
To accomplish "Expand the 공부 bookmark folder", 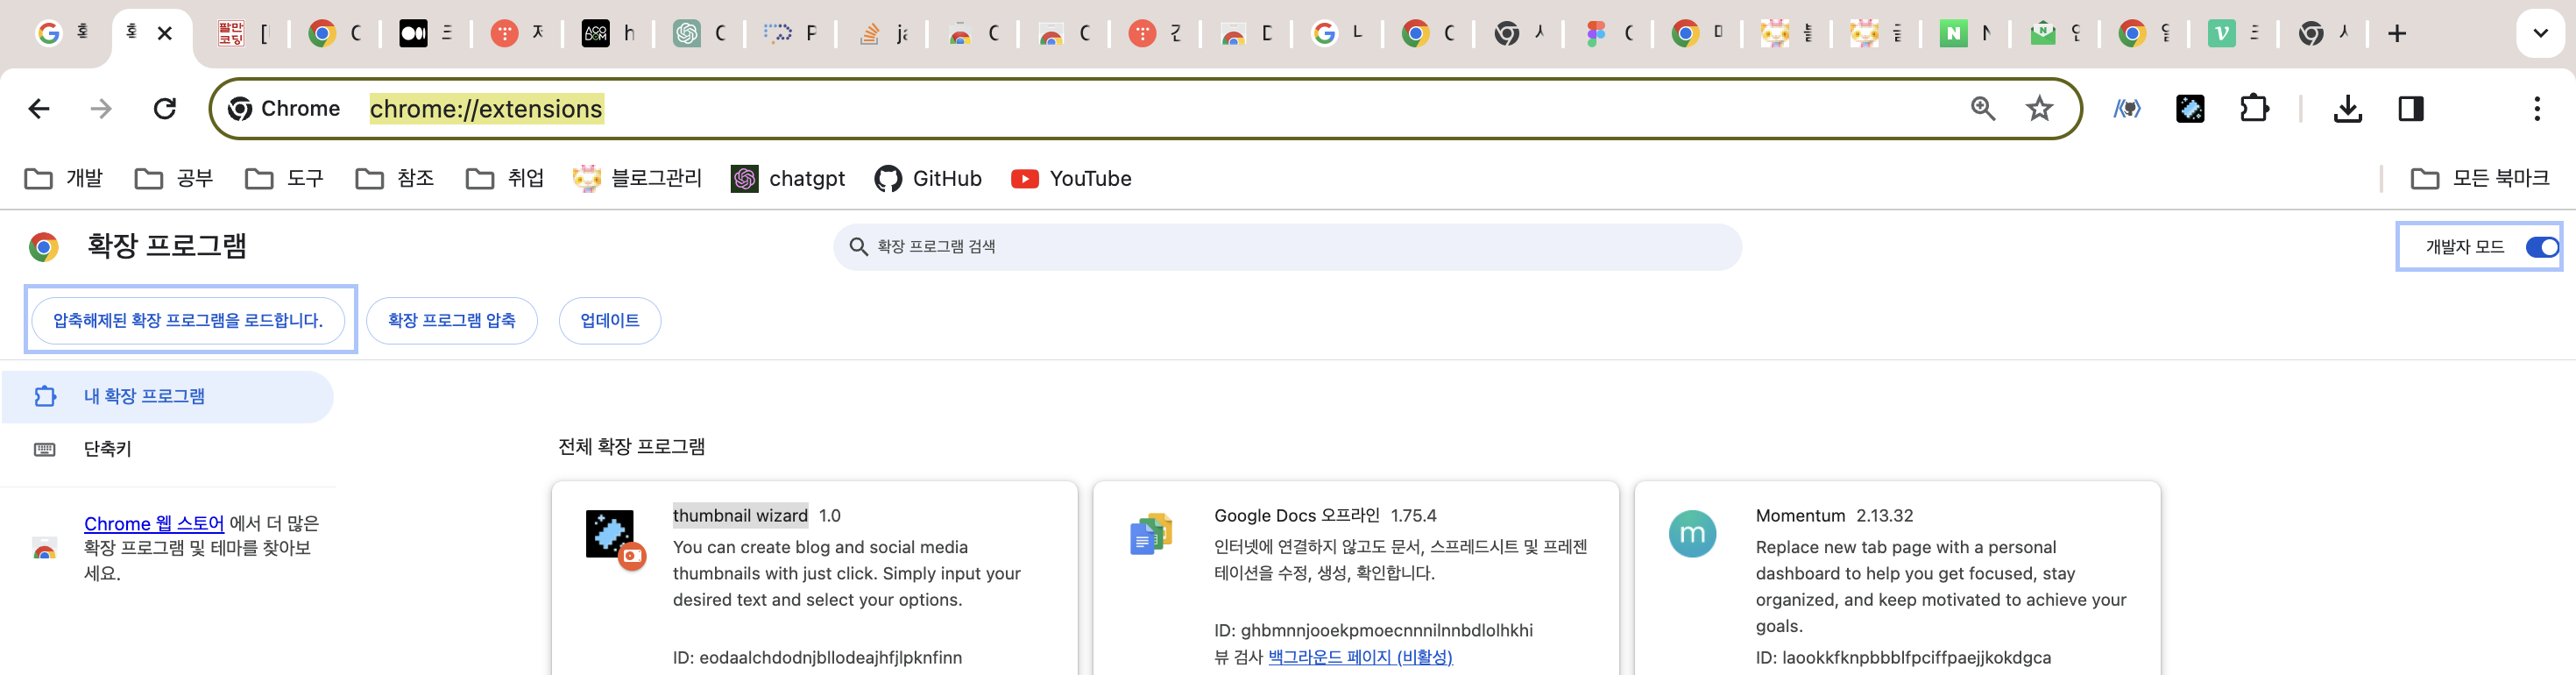I will coord(174,179).
